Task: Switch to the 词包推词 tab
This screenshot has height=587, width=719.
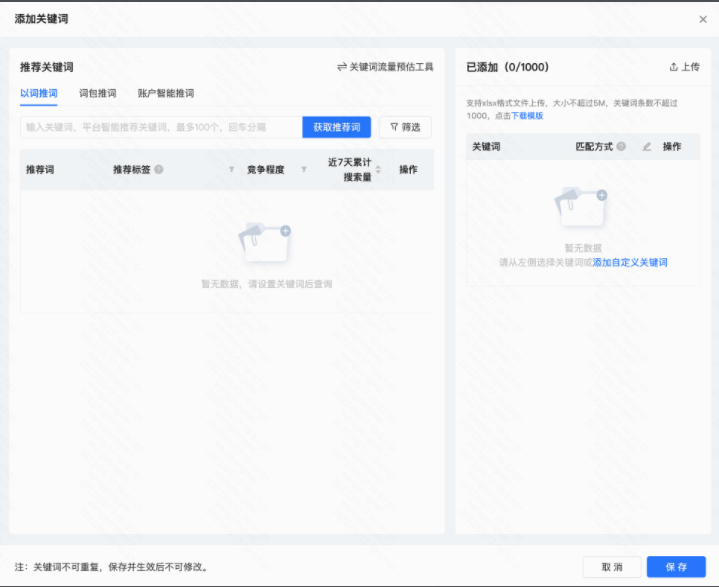Action: tap(98, 93)
